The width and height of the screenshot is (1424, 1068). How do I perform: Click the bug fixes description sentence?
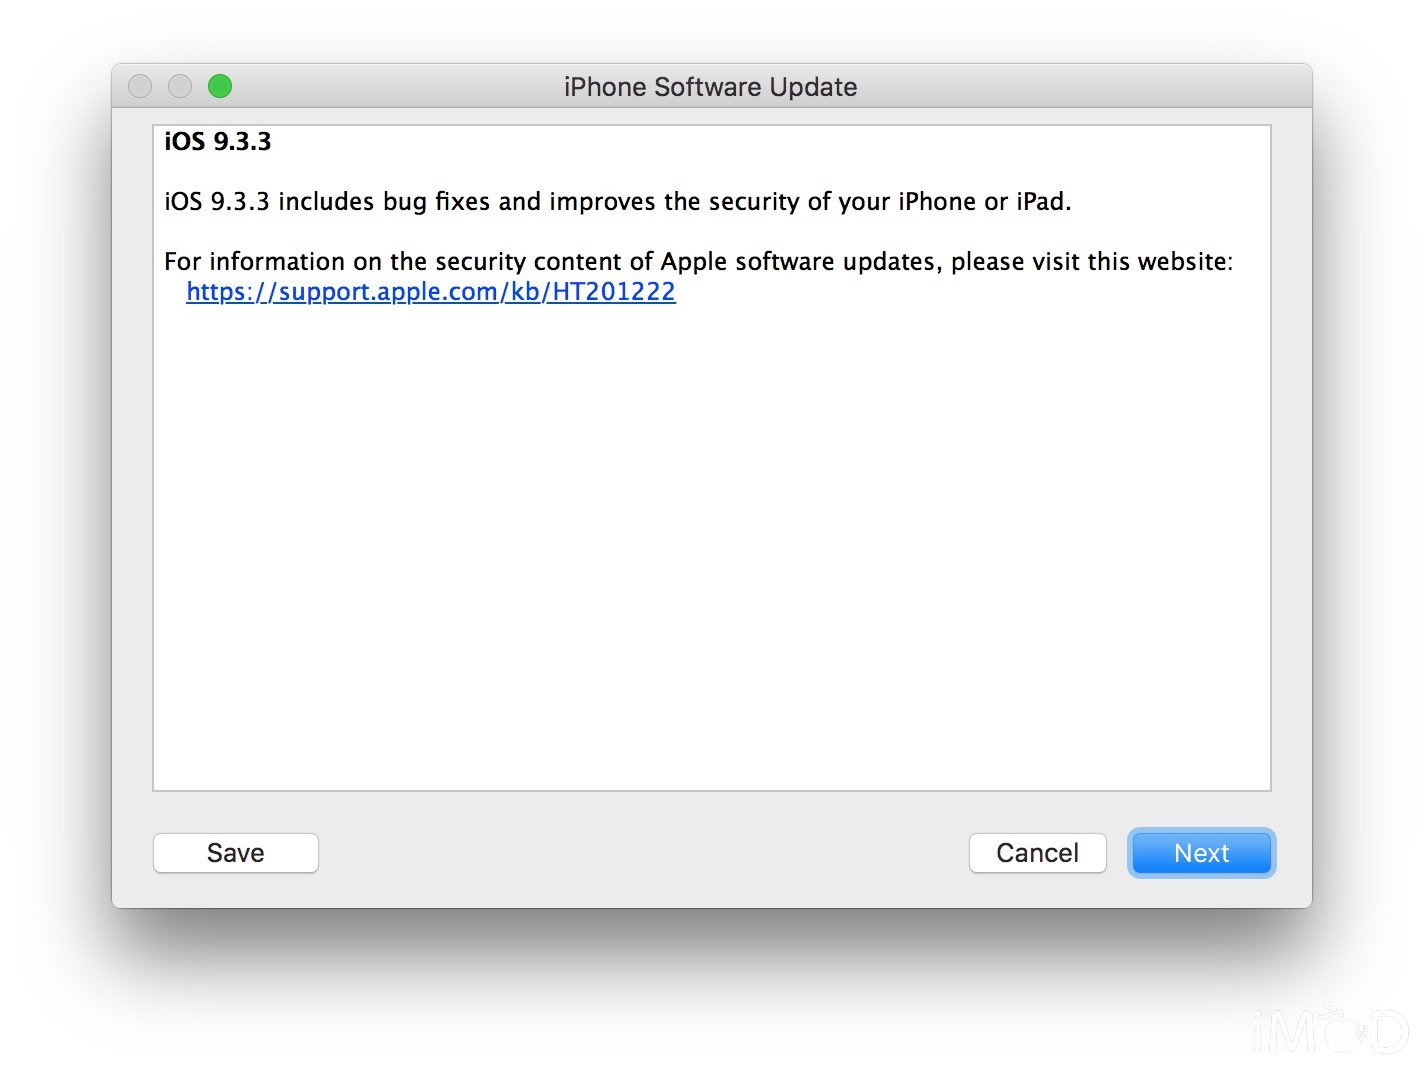(617, 202)
